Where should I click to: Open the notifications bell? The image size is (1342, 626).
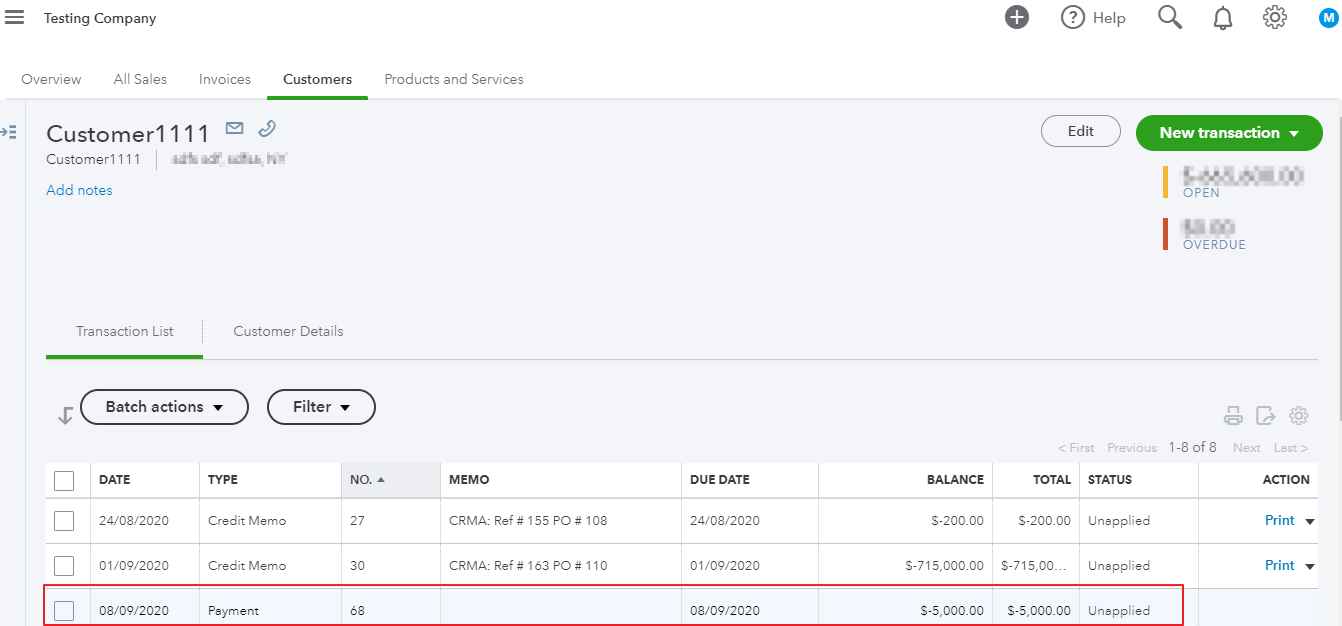pyautogui.click(x=1222, y=18)
